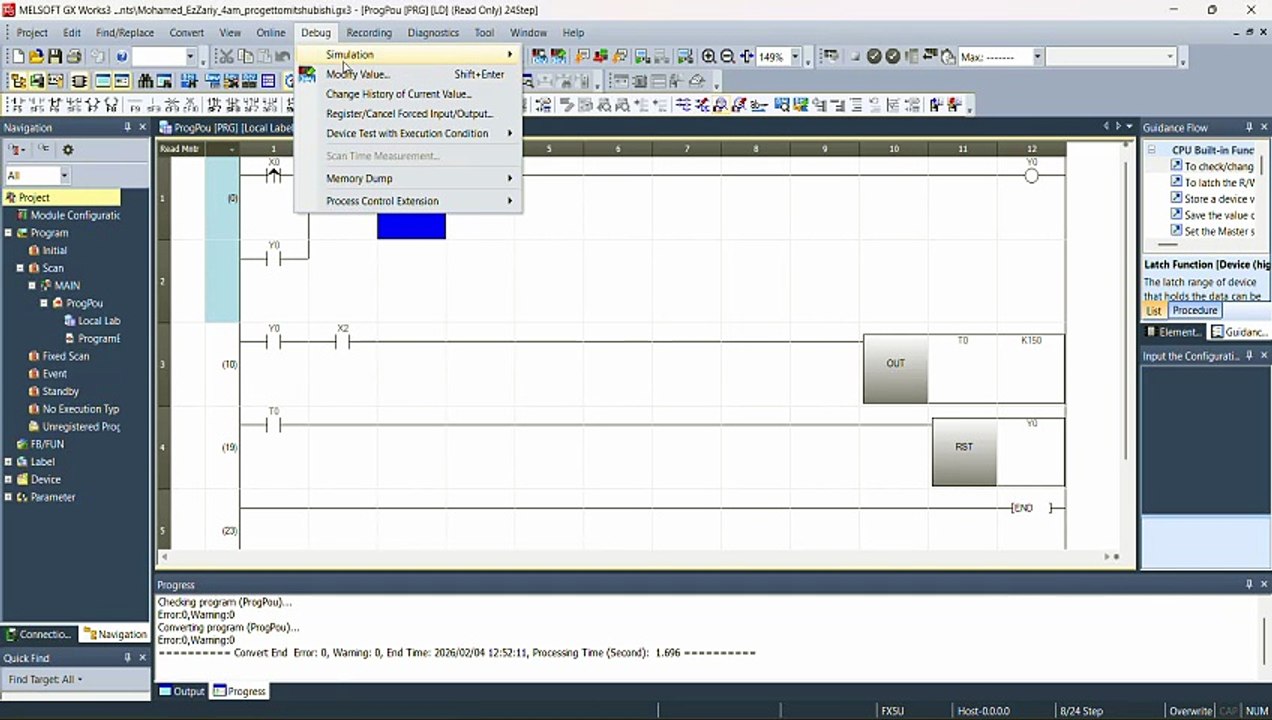The image size is (1272, 720).
Task: Open 'Store a device v' guidance link
Action: 1212,199
